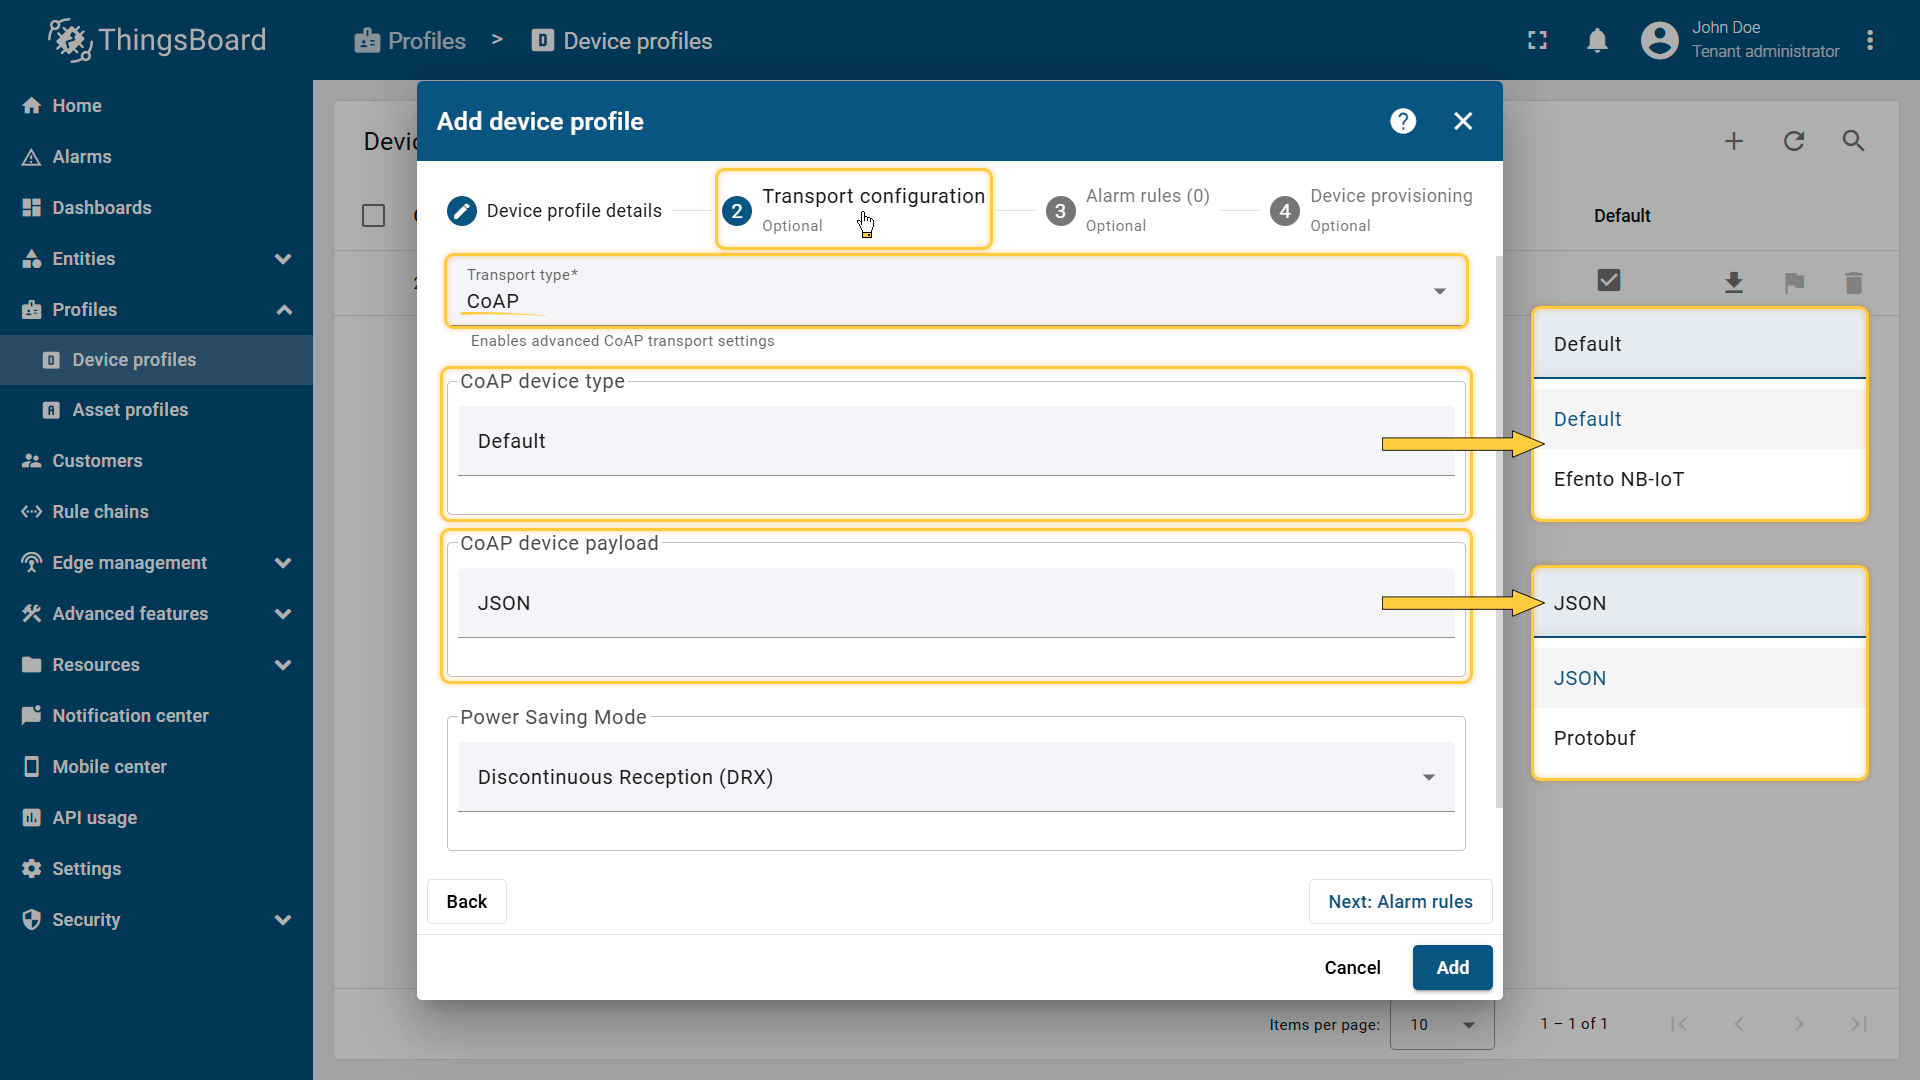Click the export download icon in row
This screenshot has height=1080, width=1920.
(1734, 283)
